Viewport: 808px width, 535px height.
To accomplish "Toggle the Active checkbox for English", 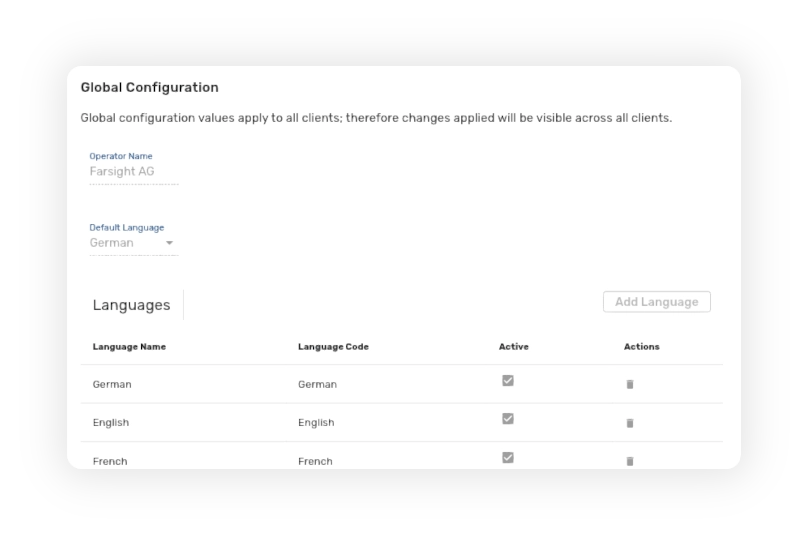I will click(x=508, y=419).
